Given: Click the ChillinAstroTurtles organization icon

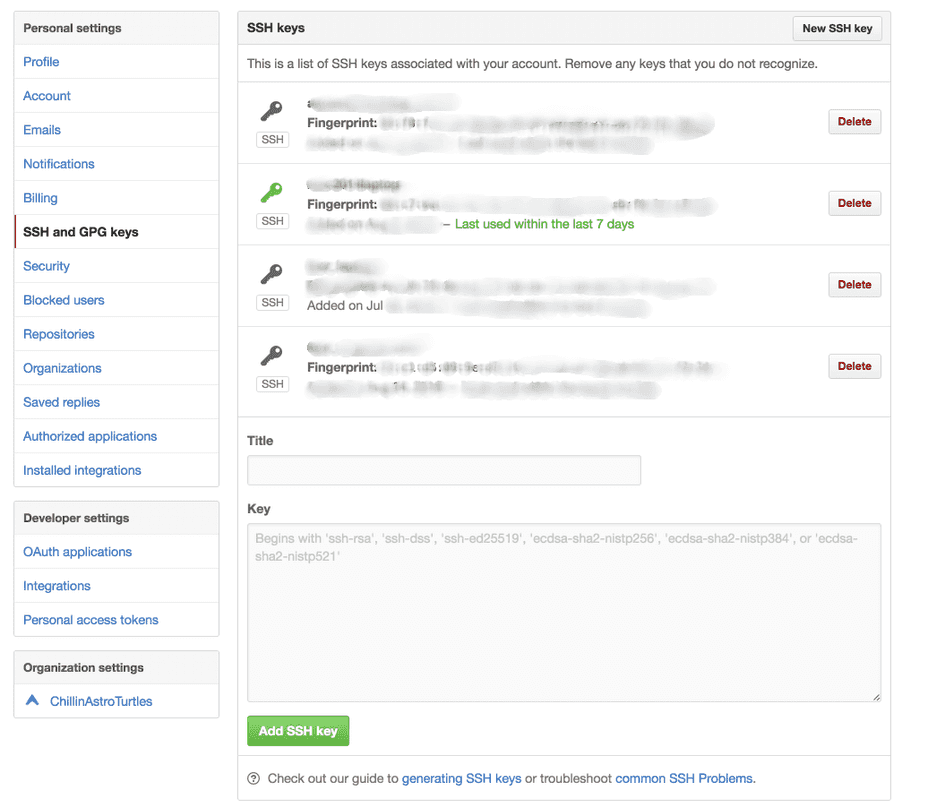Looking at the screenshot, I should [31, 701].
